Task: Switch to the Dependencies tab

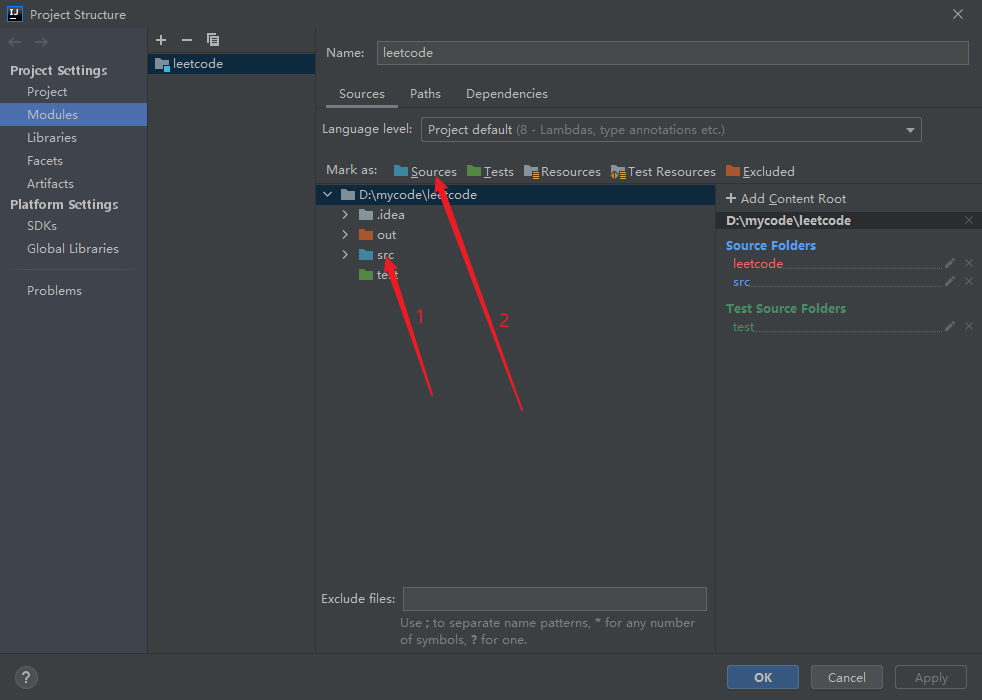Action: [506, 94]
